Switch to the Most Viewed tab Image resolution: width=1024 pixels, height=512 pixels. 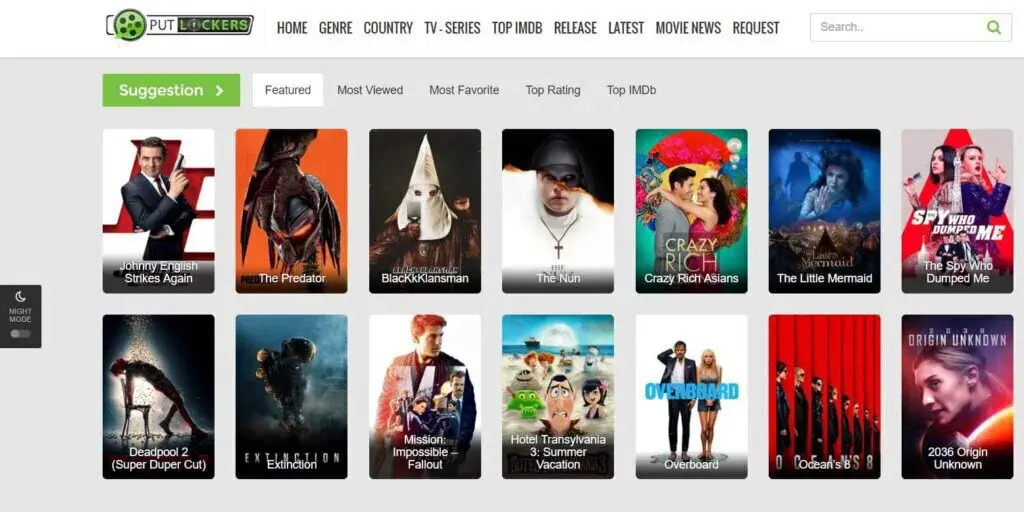coord(370,90)
